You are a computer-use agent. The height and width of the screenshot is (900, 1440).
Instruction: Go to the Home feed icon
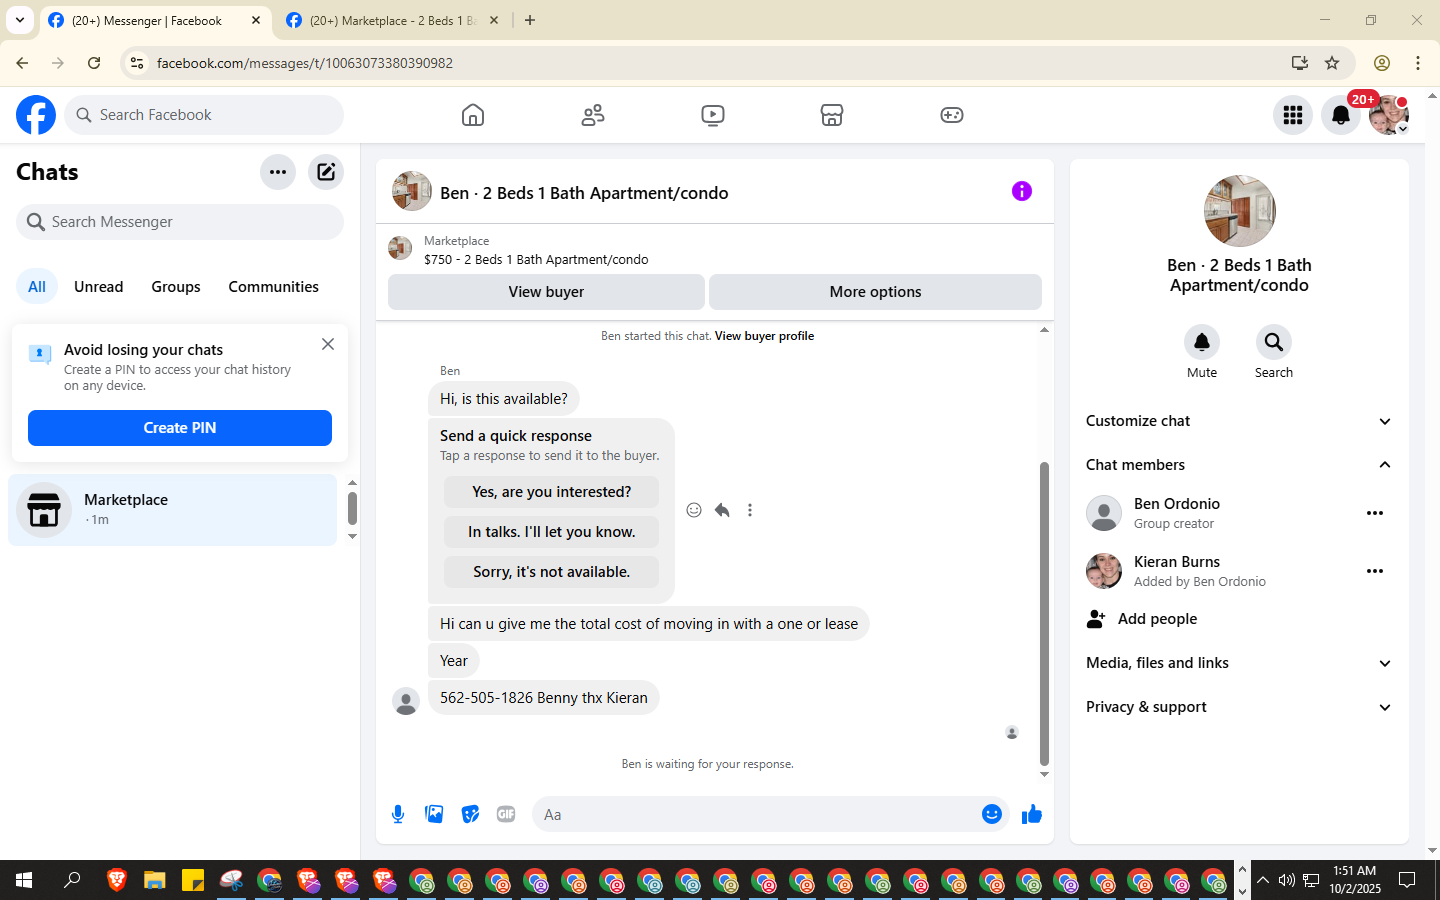tap(473, 115)
